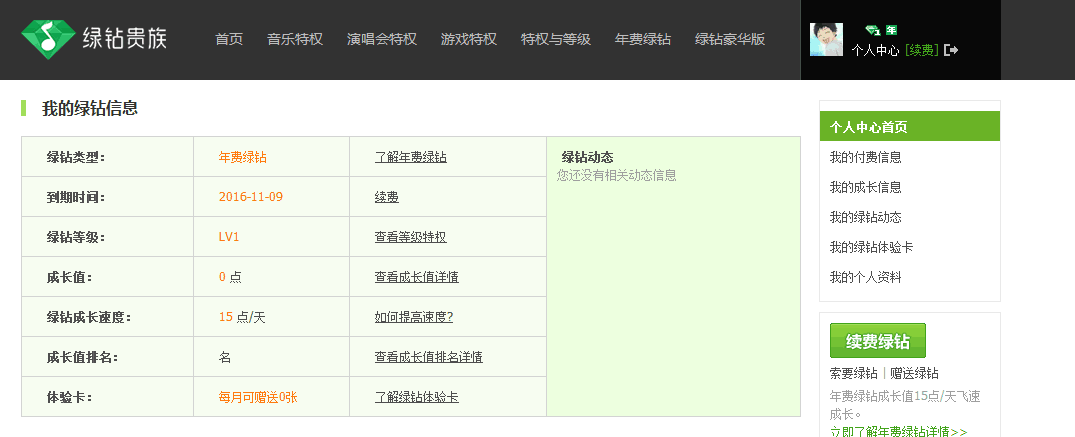Open the 音乐特权 navigation item
Viewport: 1075px width, 437px height.
tap(295, 39)
